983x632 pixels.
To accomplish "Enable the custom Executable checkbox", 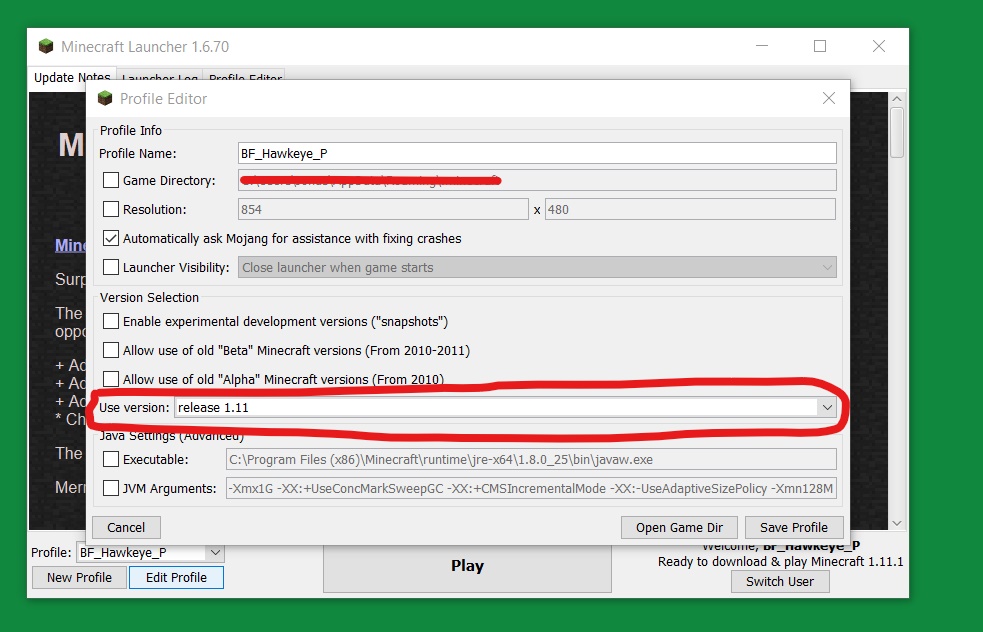I will [x=111, y=459].
